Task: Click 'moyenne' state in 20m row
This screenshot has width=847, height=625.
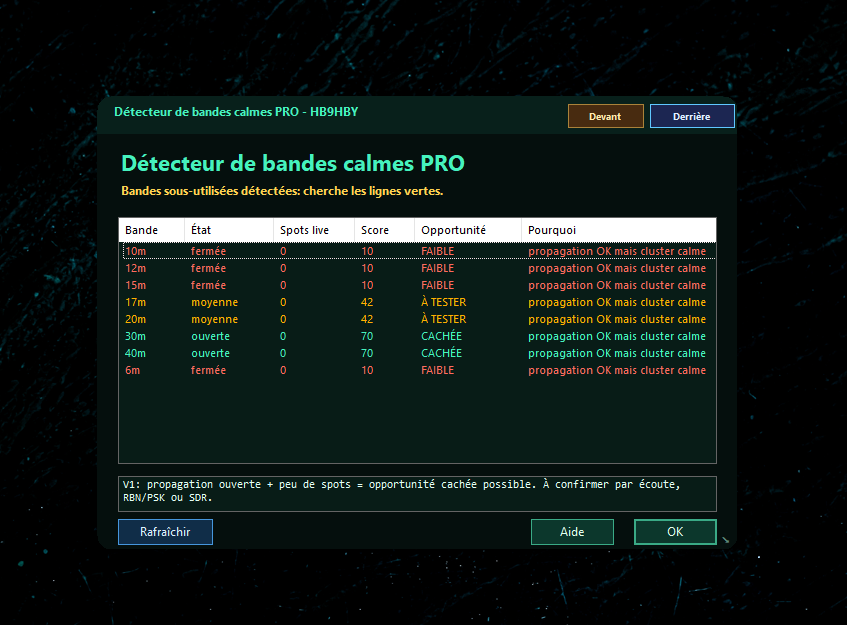Action: point(214,319)
